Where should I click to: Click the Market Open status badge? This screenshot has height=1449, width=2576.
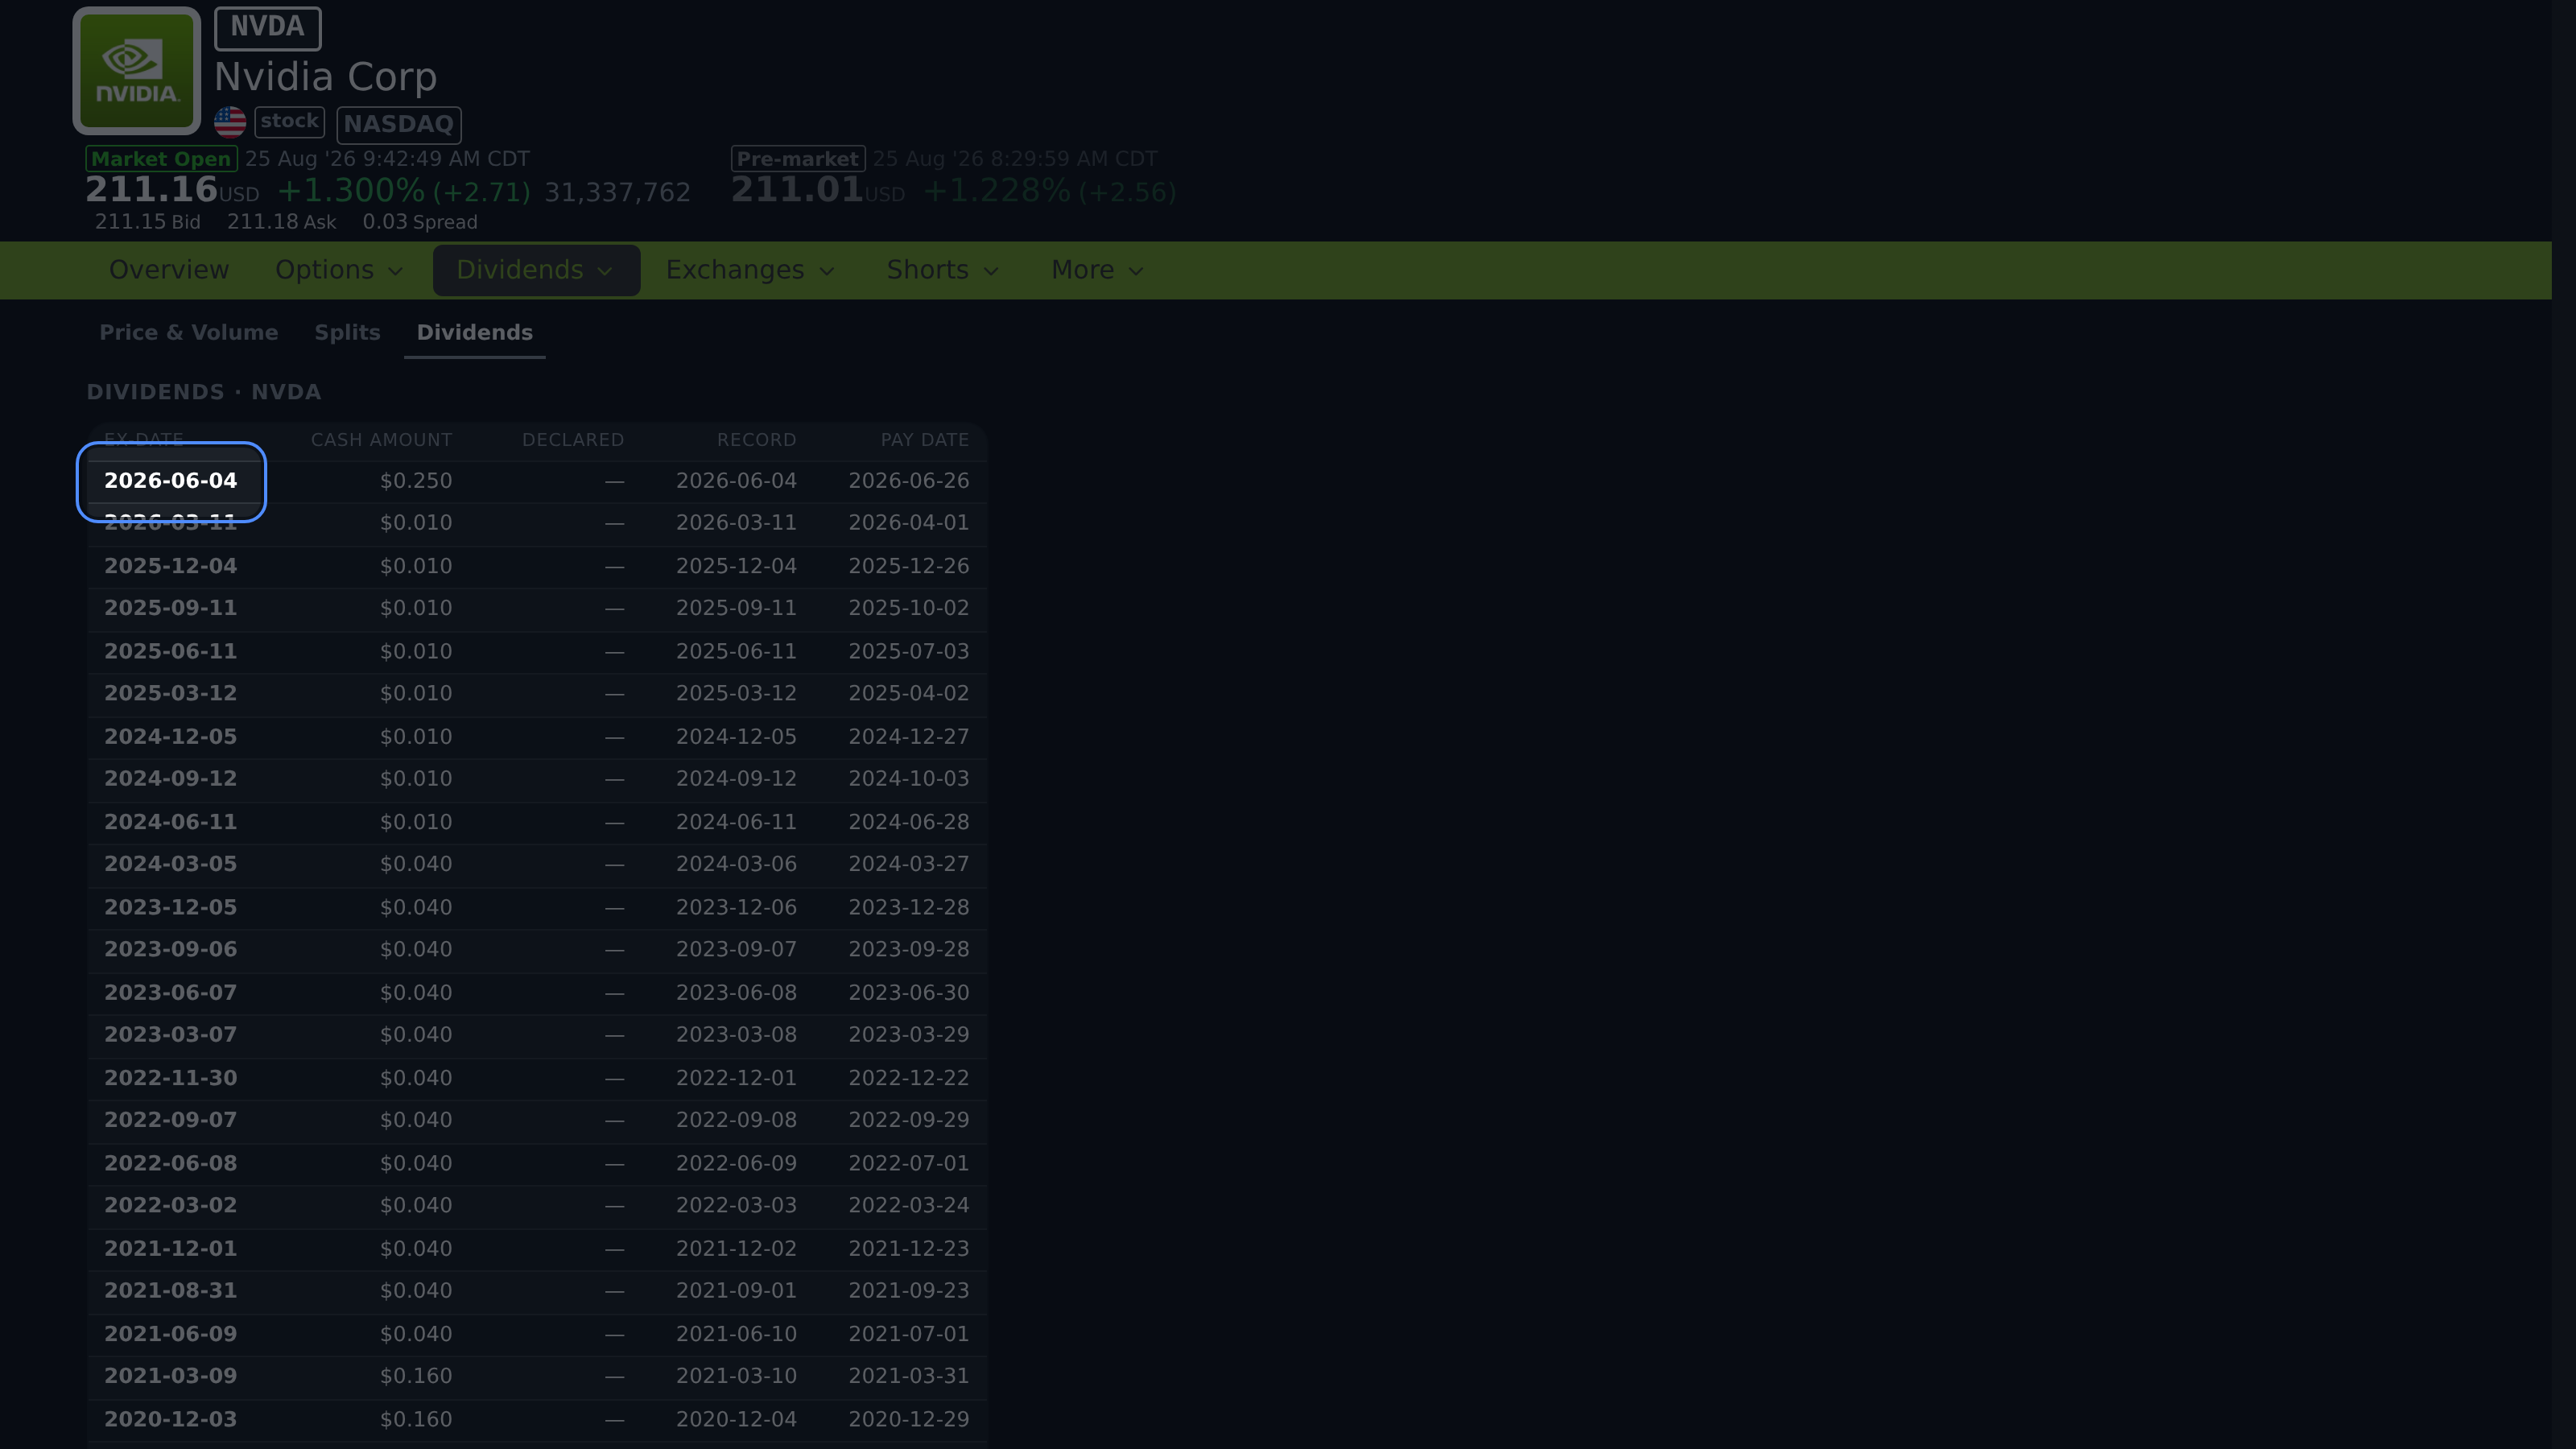pyautogui.click(x=161, y=159)
